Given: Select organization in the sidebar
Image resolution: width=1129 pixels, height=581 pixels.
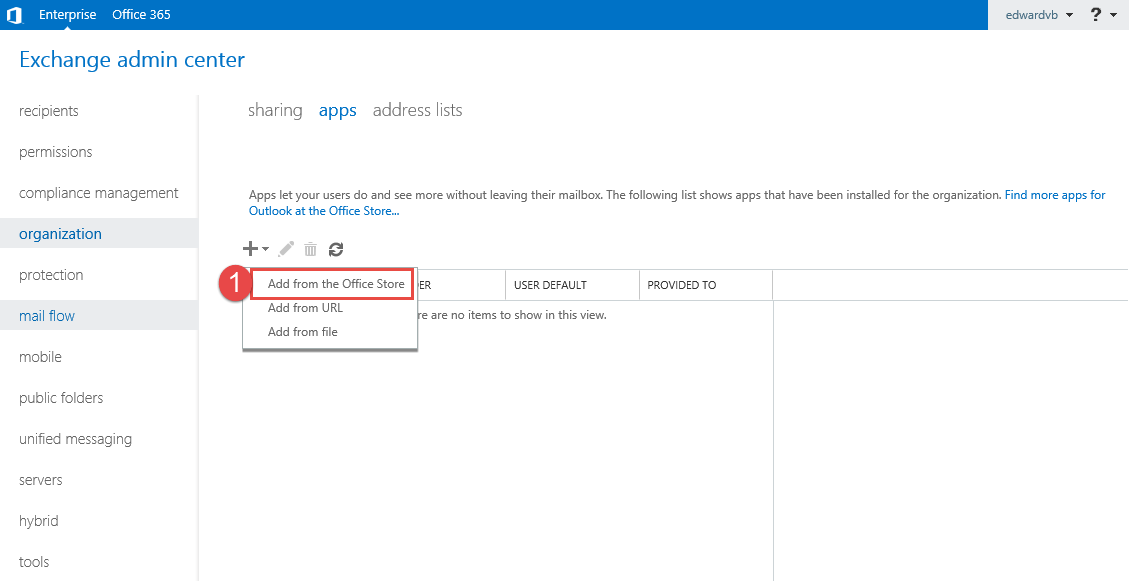Looking at the screenshot, I should pos(99,234).
